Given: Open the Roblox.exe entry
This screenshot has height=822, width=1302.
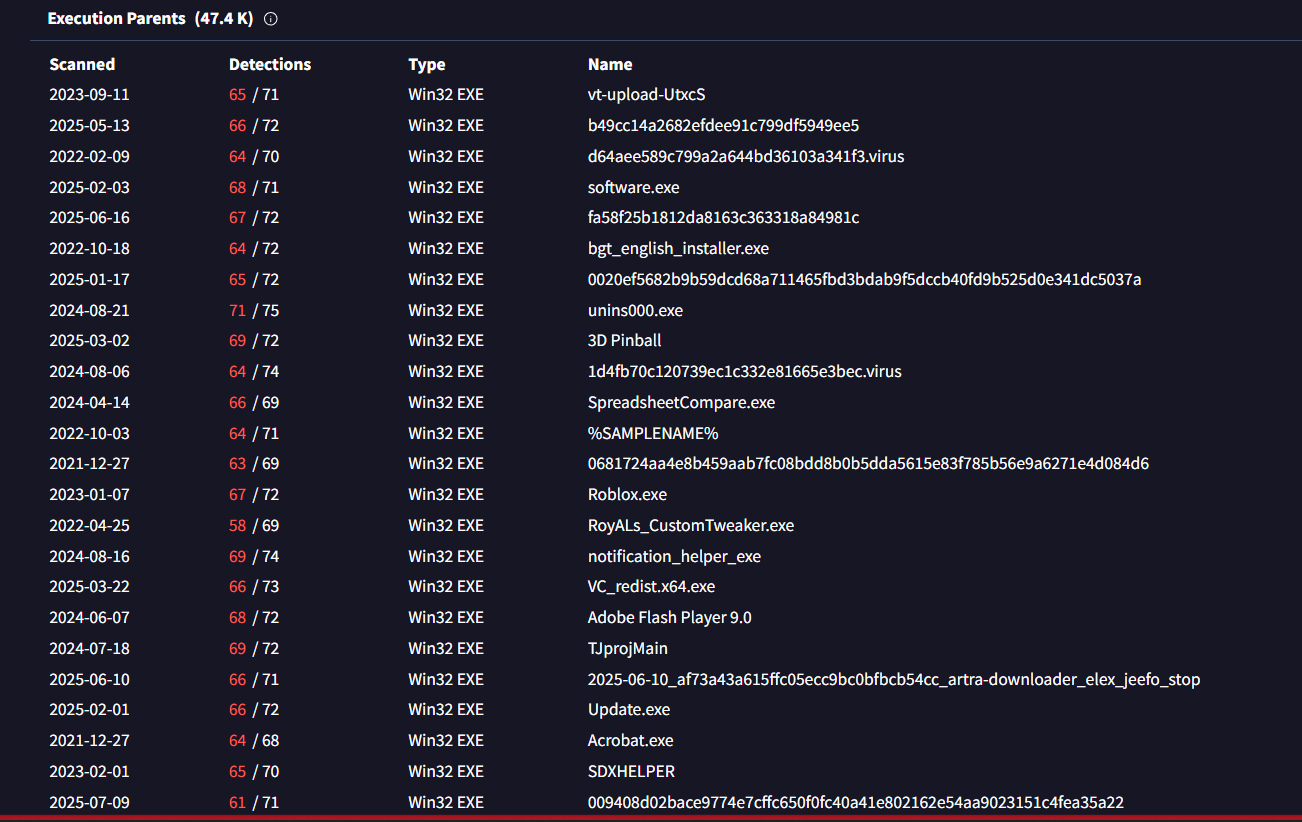Looking at the screenshot, I should tap(627, 495).
